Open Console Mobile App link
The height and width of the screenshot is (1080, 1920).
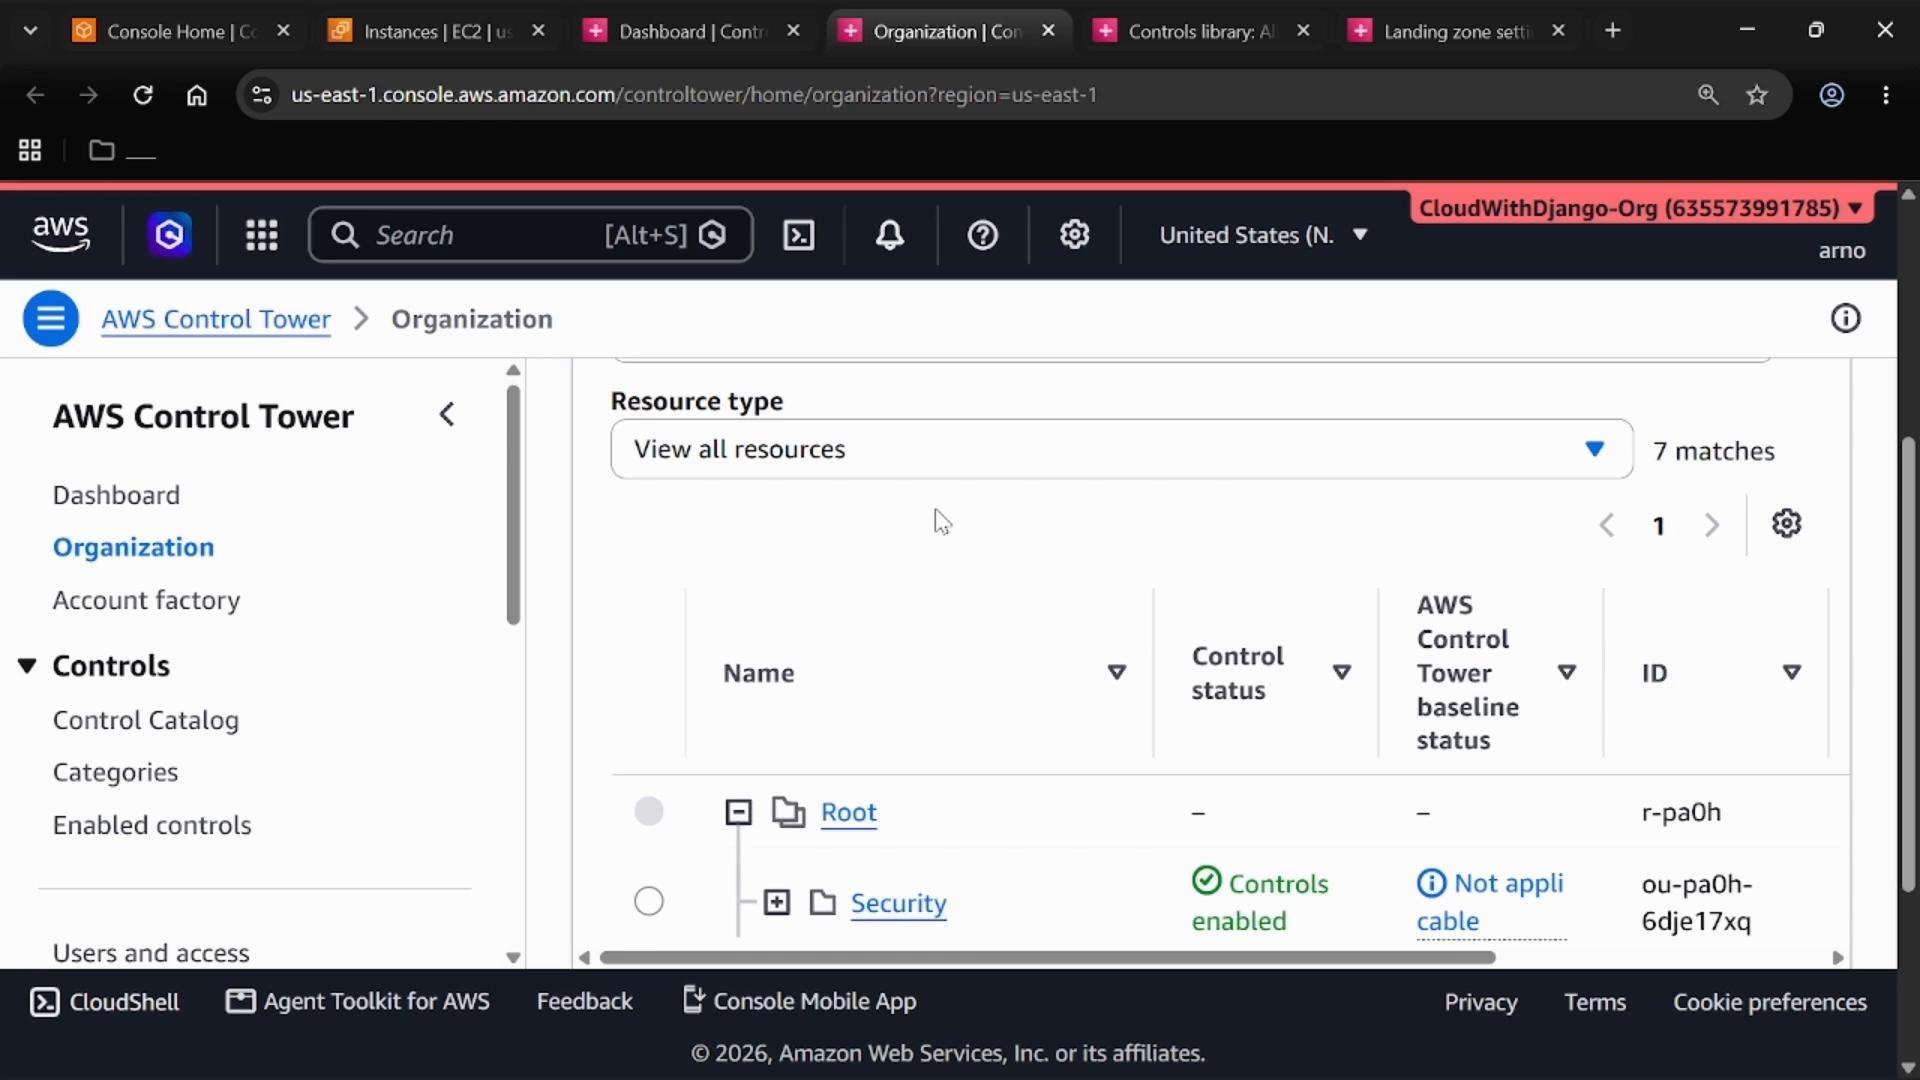click(x=800, y=1001)
